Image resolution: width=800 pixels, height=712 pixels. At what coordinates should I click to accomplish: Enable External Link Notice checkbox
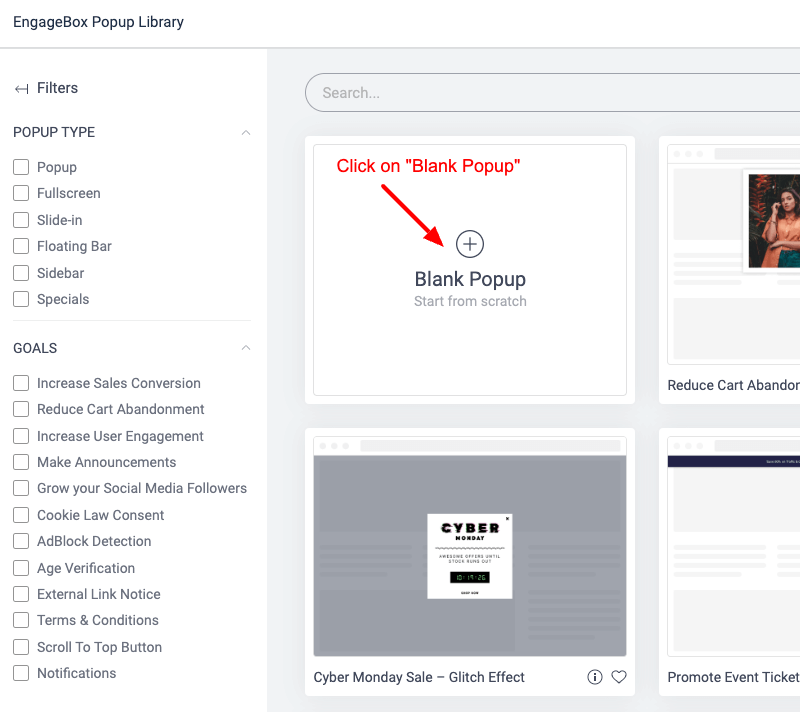21,594
